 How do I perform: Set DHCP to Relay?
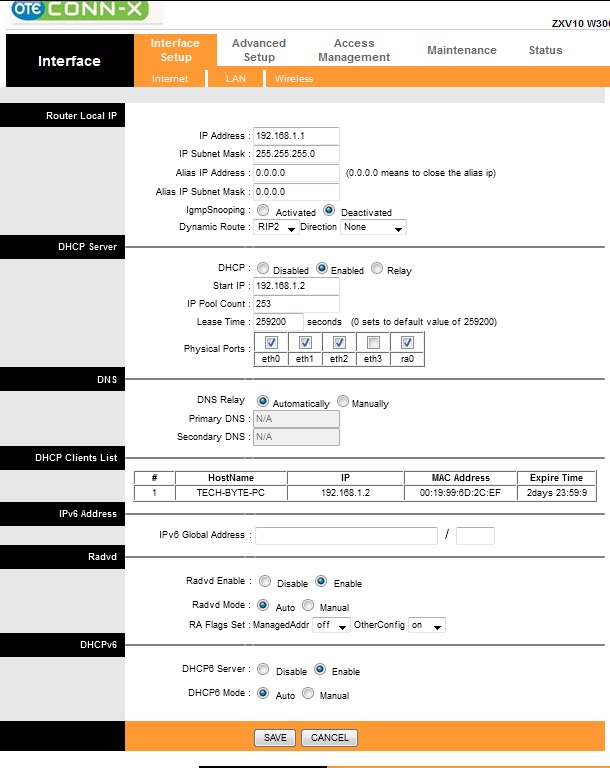pyautogui.click(x=377, y=268)
